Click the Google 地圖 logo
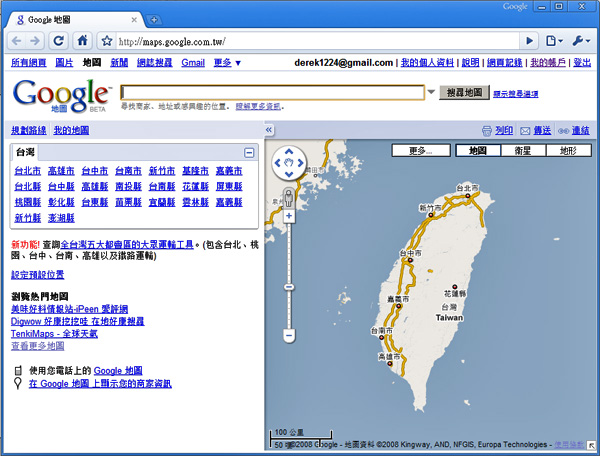The image size is (600, 456). click(61, 96)
